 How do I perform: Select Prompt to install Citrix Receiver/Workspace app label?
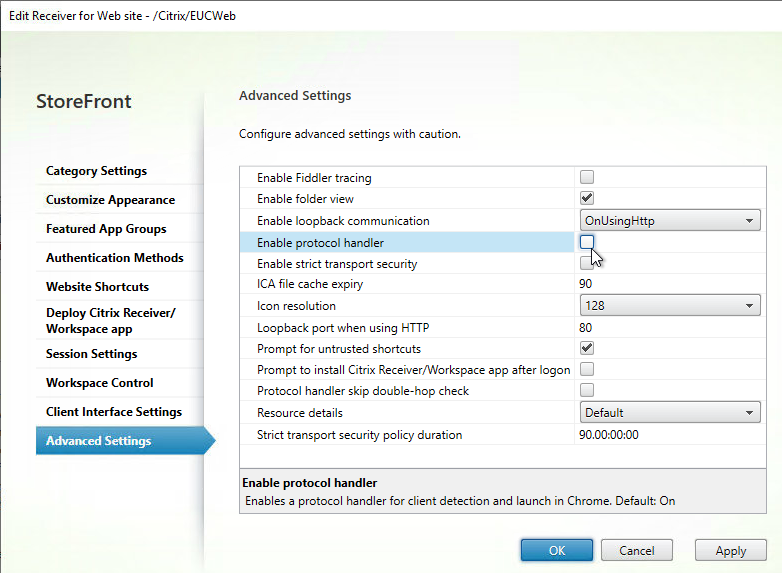413,370
